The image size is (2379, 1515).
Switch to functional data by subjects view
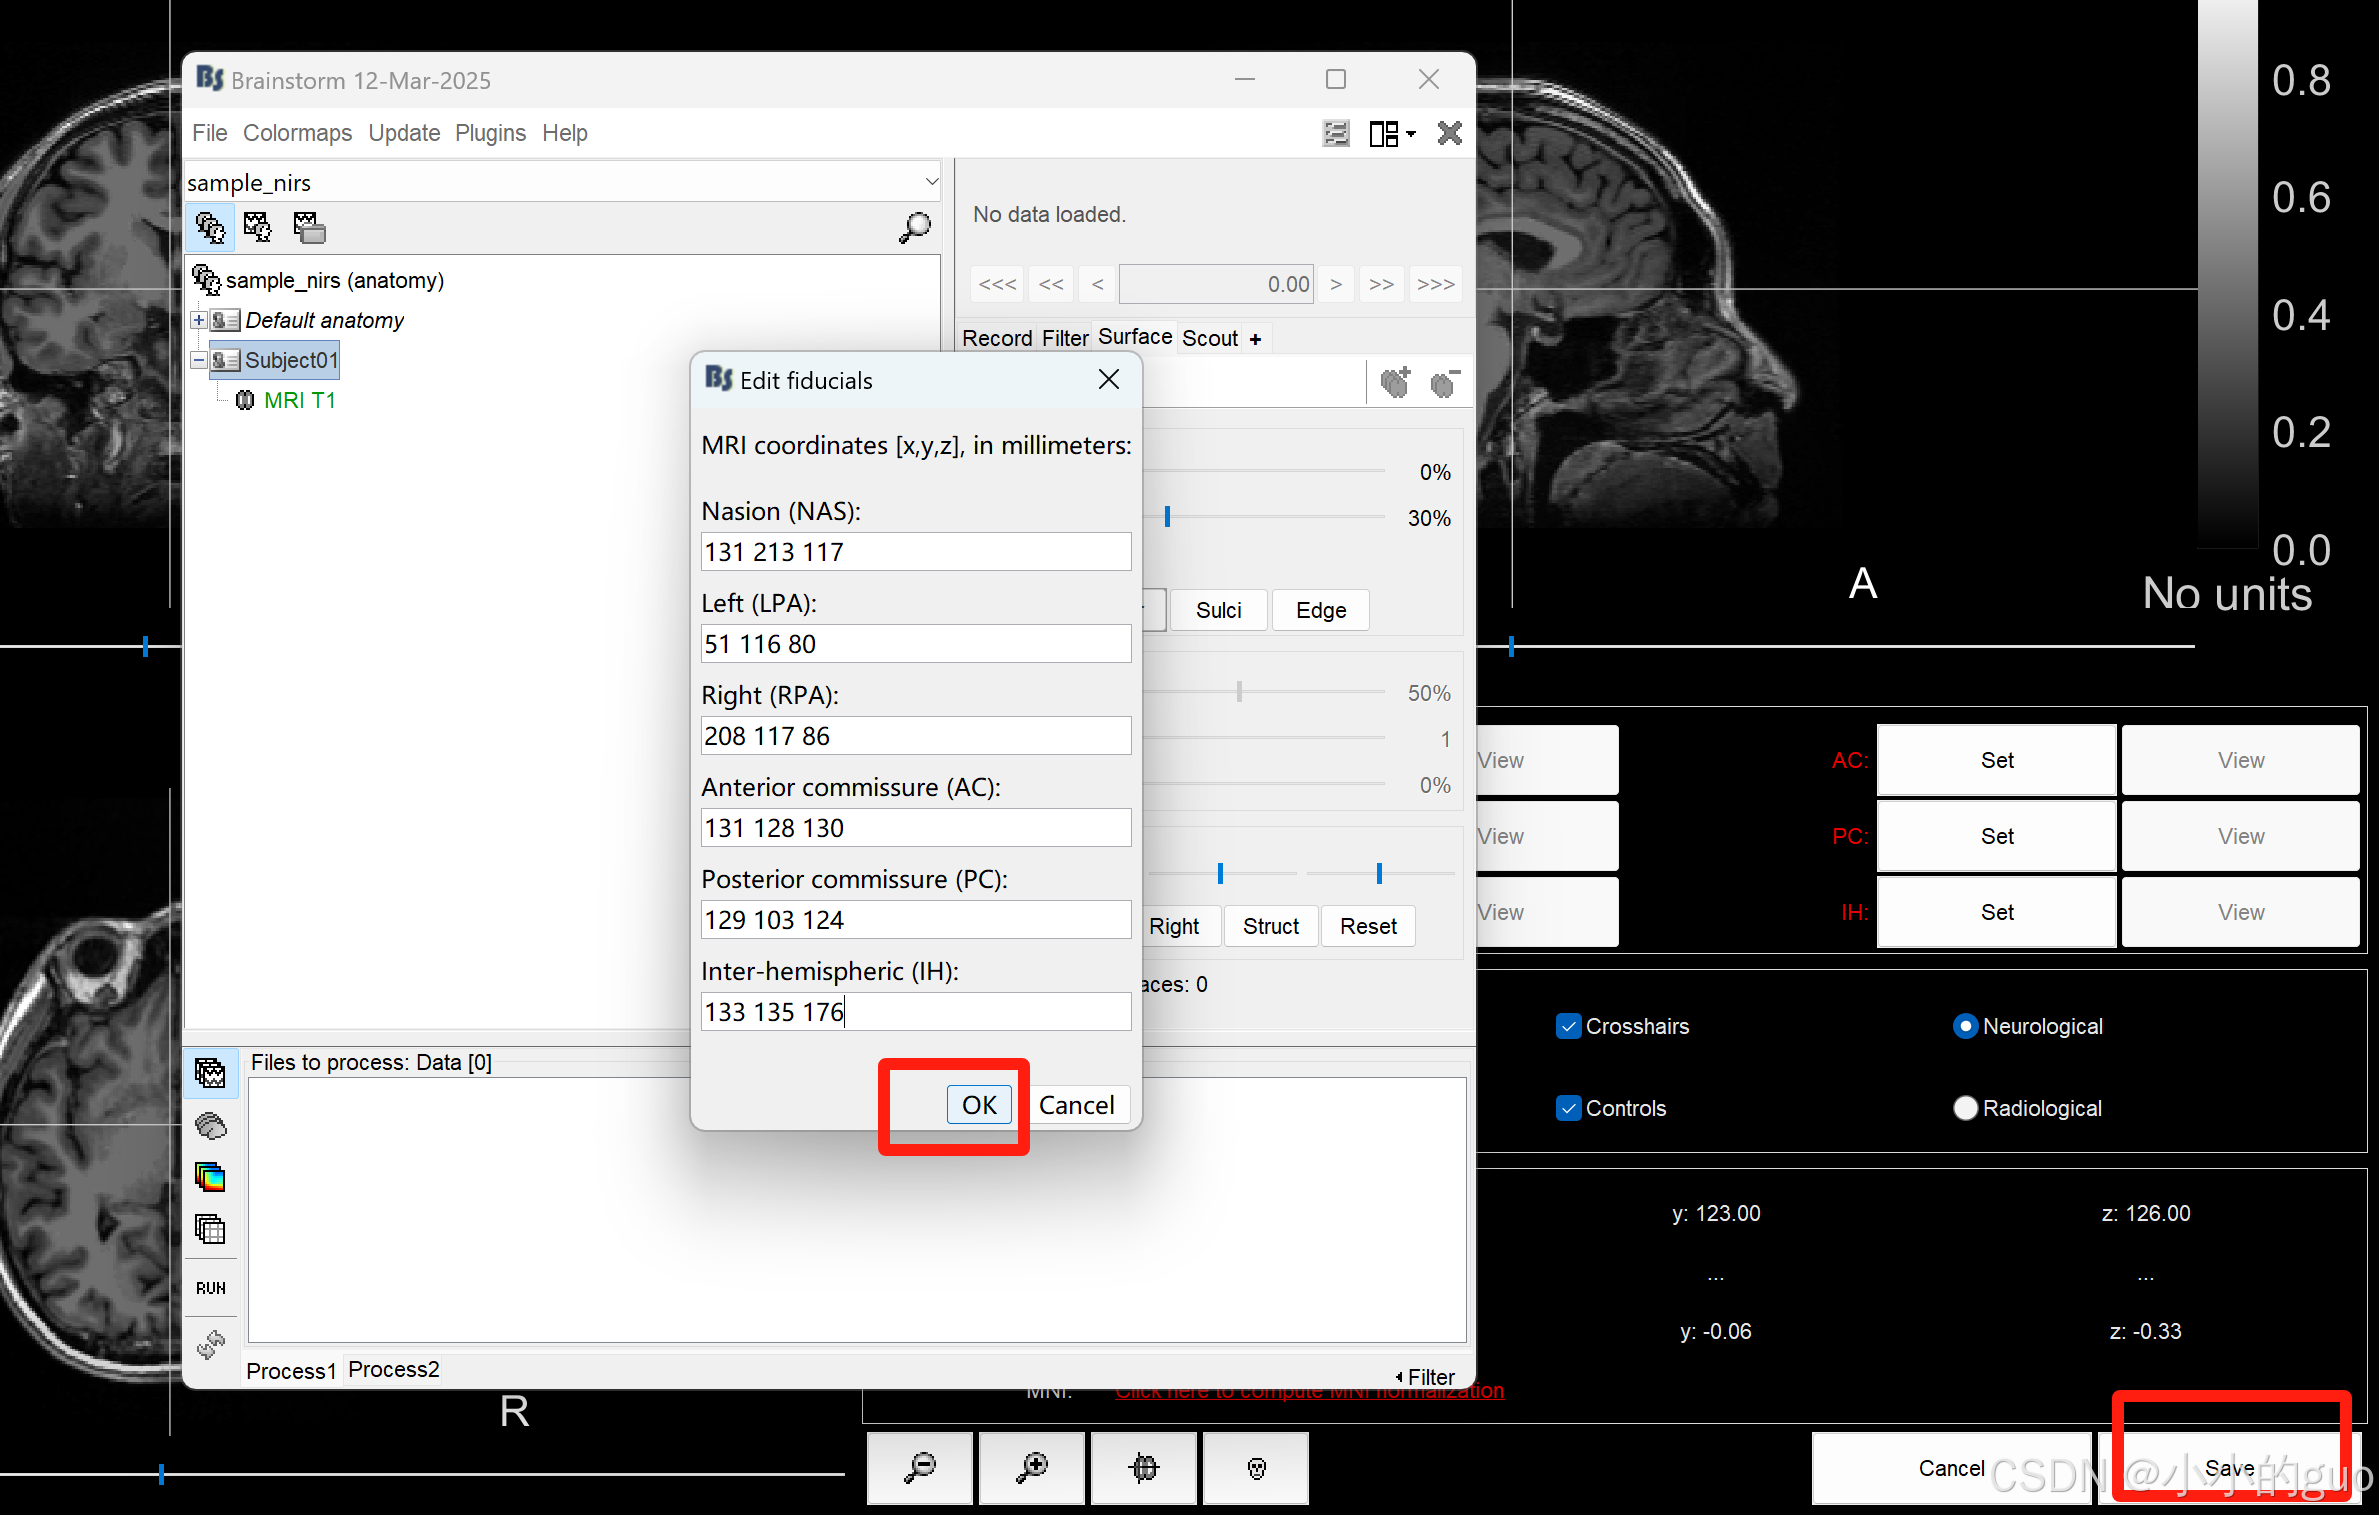click(x=258, y=228)
